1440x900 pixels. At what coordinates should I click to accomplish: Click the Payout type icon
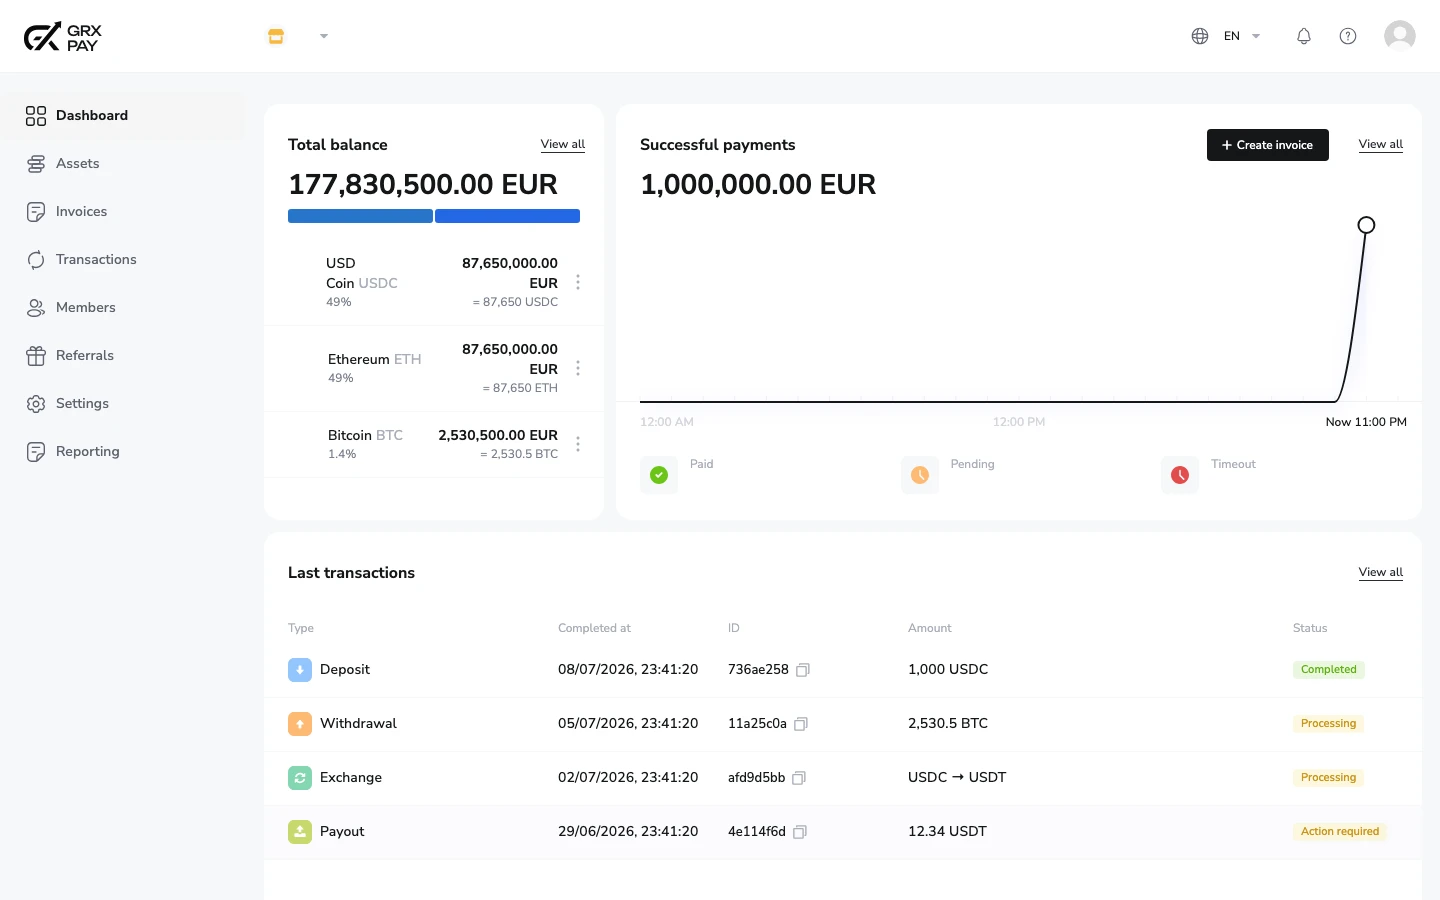300,832
